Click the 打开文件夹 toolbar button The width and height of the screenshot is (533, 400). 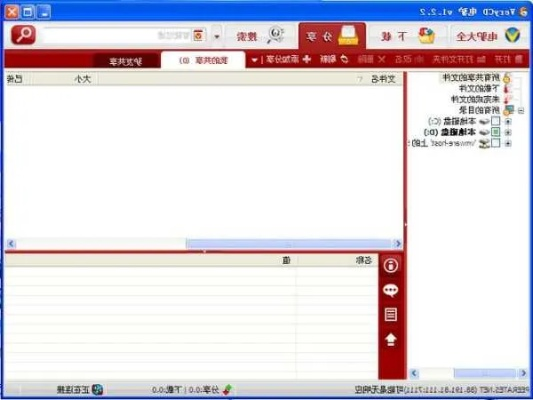pos(459,59)
